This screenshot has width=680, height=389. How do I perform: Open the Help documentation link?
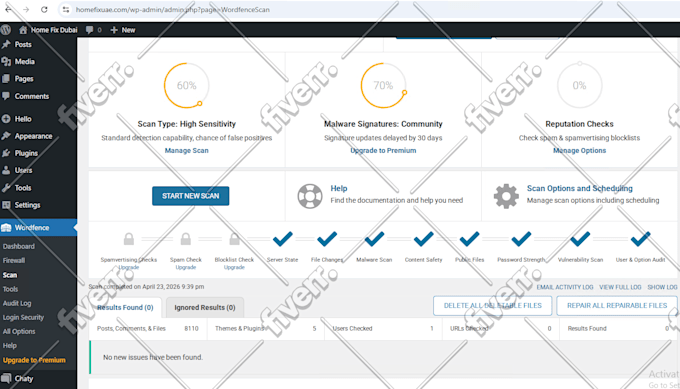[x=339, y=188]
